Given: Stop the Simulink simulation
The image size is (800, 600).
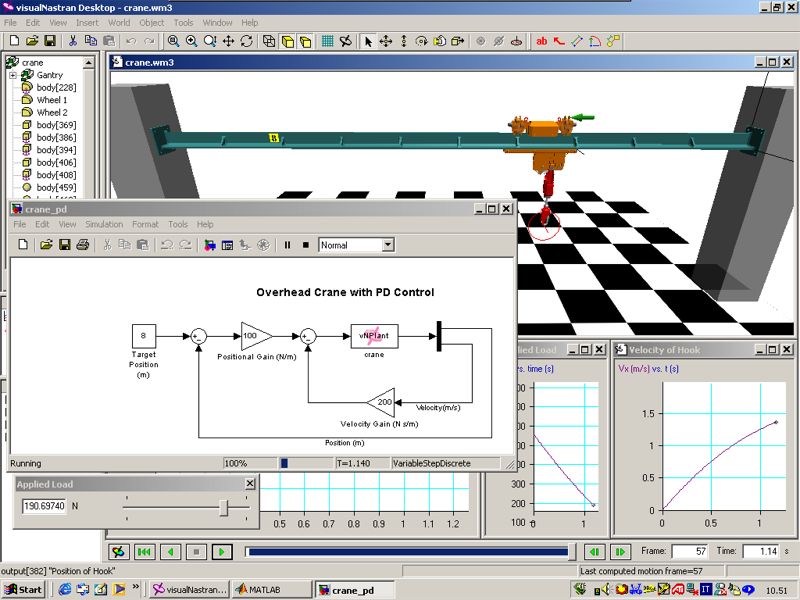Looking at the screenshot, I should click(x=306, y=245).
